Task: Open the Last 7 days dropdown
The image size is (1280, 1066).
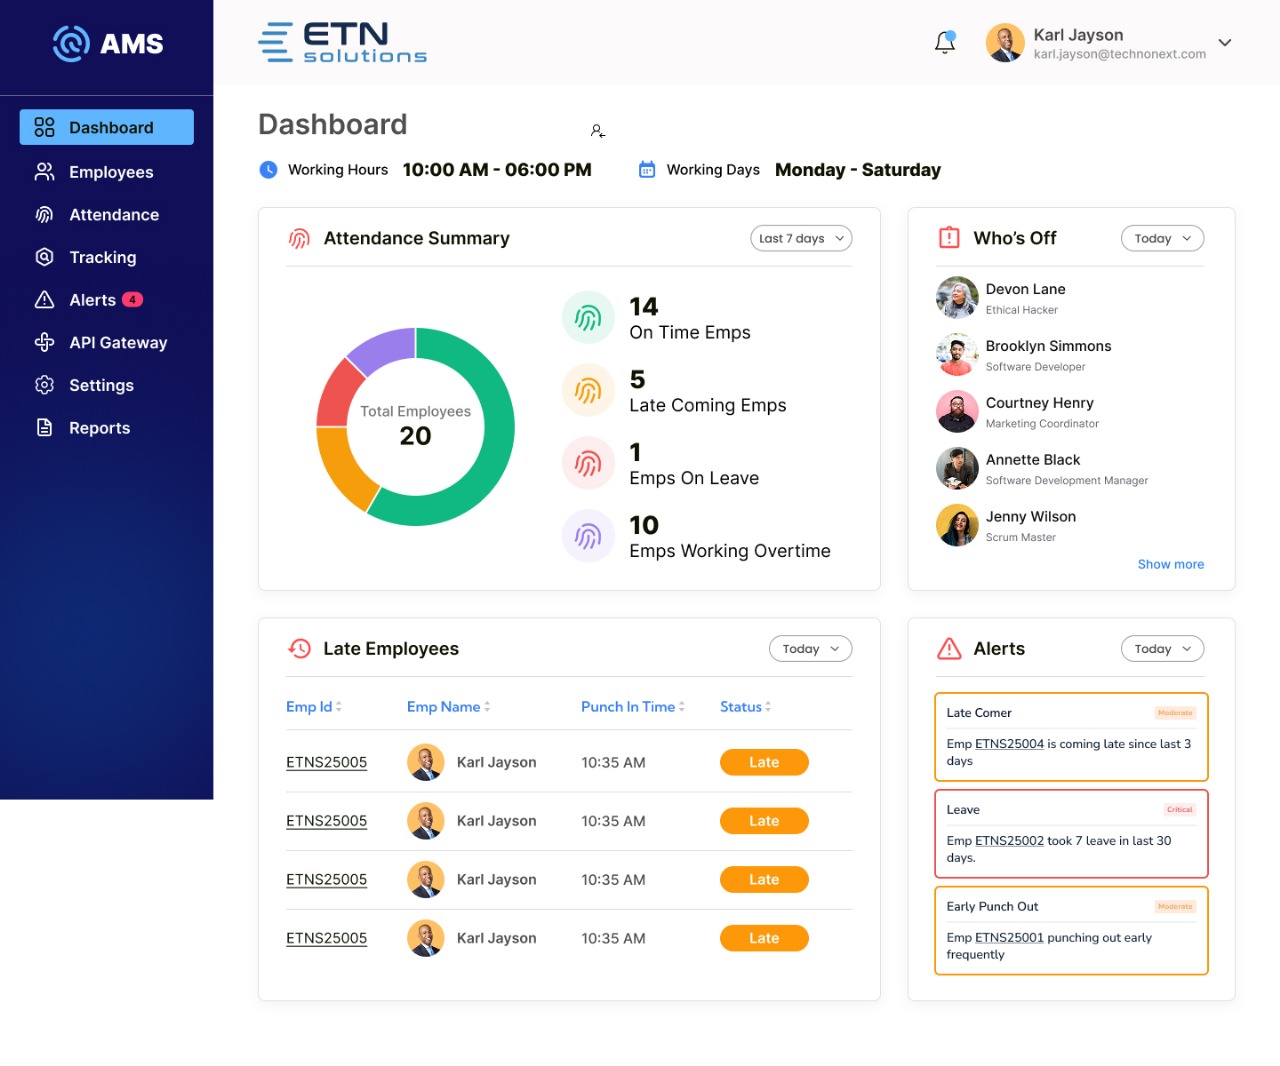Action: pos(801,238)
